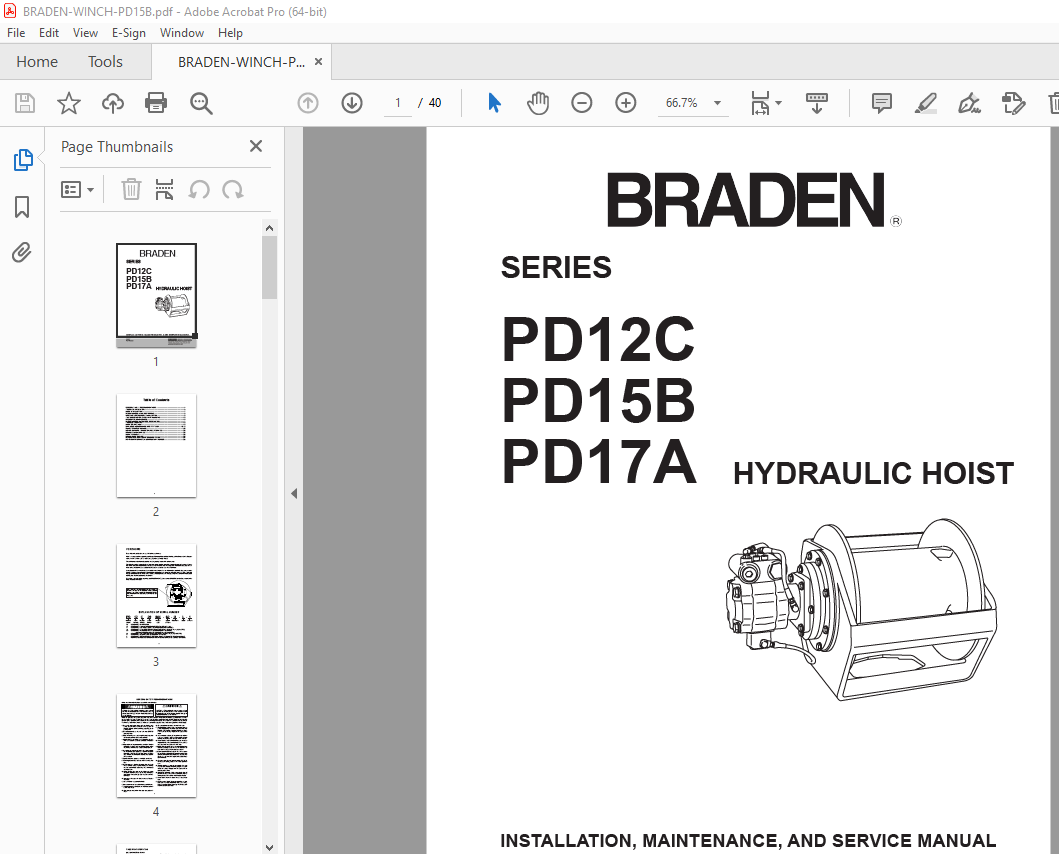Open the E-Sign menu
Image resolution: width=1059 pixels, height=854 pixels.
pyautogui.click(x=128, y=32)
